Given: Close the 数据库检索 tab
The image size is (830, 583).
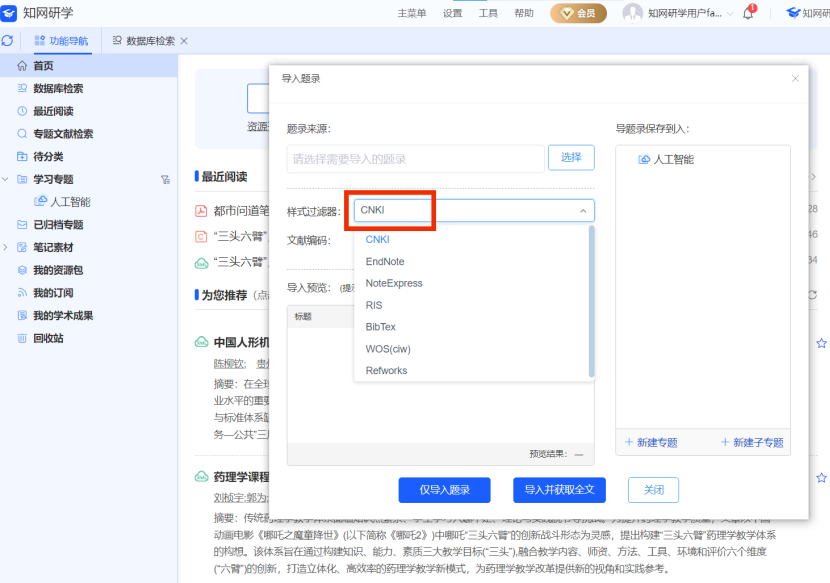Looking at the screenshot, I should coord(184,41).
